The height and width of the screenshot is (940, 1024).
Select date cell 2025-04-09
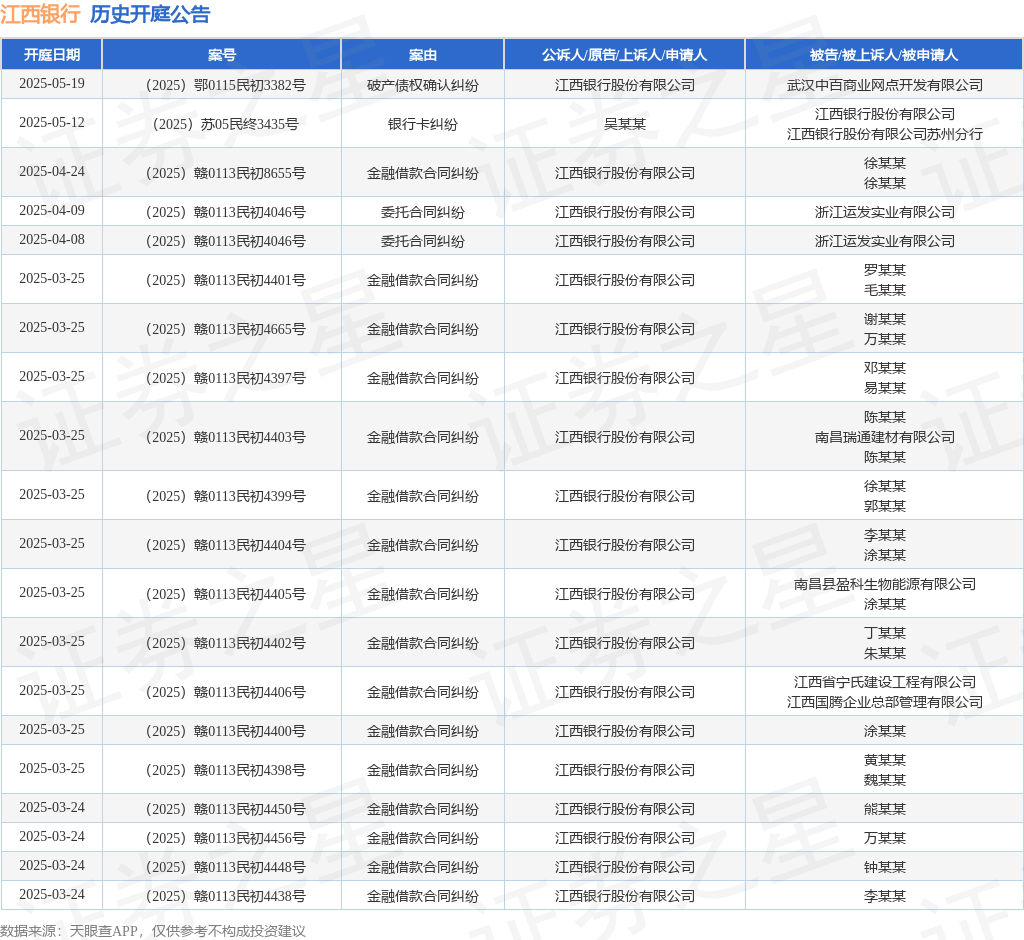tap(52, 211)
